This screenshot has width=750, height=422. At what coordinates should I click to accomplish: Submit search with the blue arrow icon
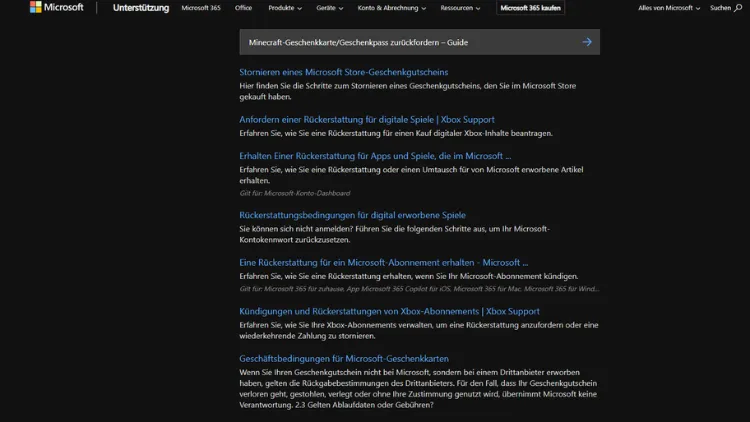point(587,42)
